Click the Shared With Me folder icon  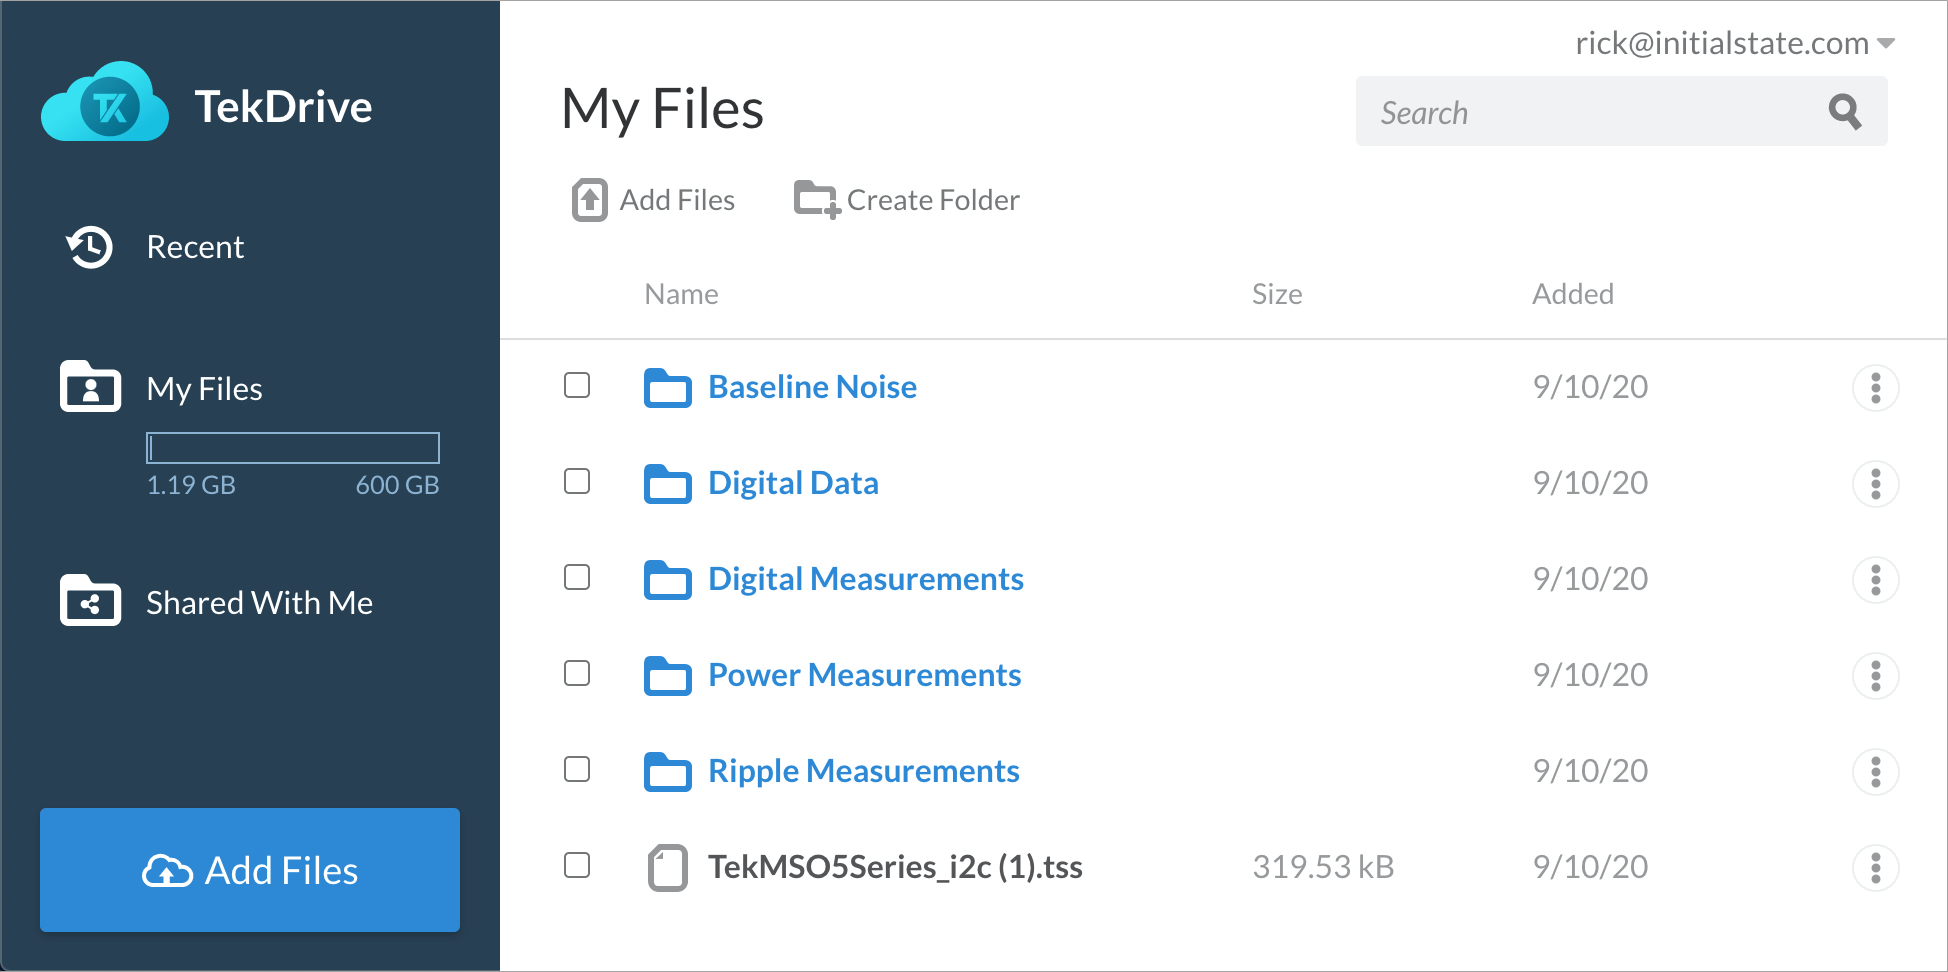[x=90, y=601]
